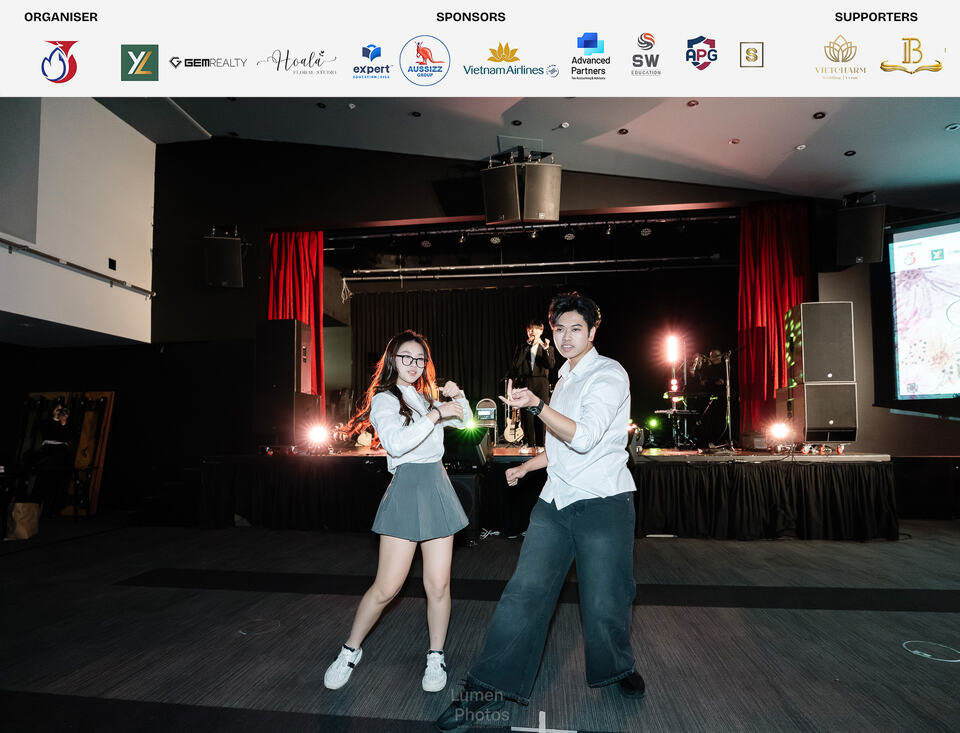
Task: Click the SUPPORTERS heading
Action: [876, 17]
